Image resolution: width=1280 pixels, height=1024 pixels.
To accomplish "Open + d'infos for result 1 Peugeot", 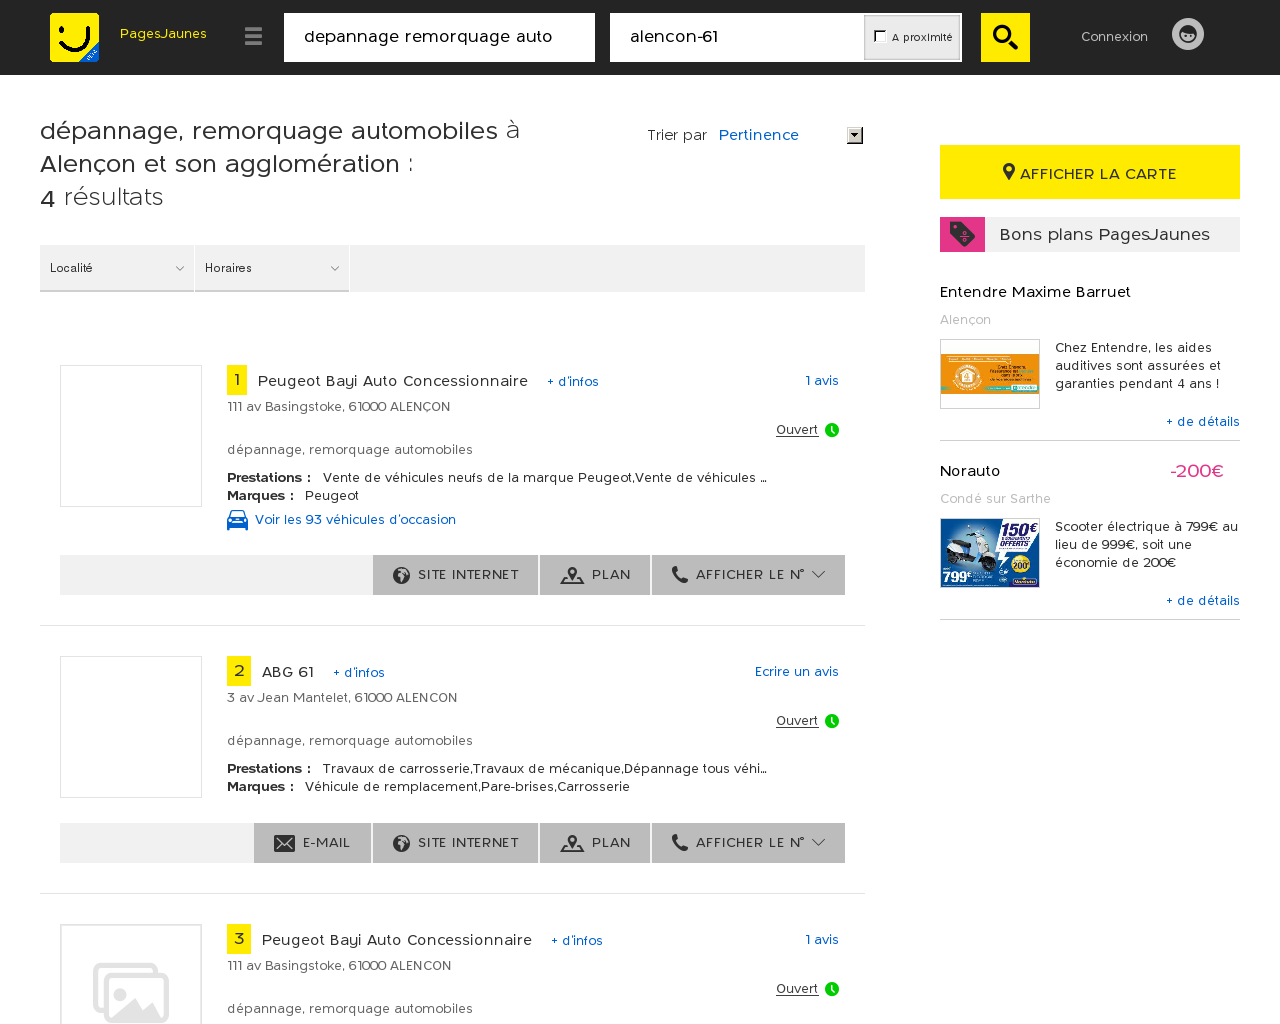I will 573,382.
